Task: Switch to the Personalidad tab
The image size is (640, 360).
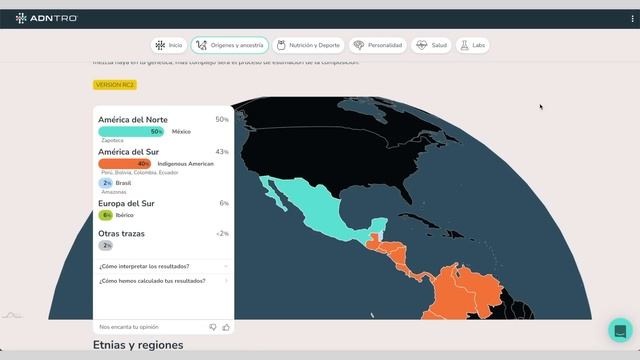Action: point(378,45)
